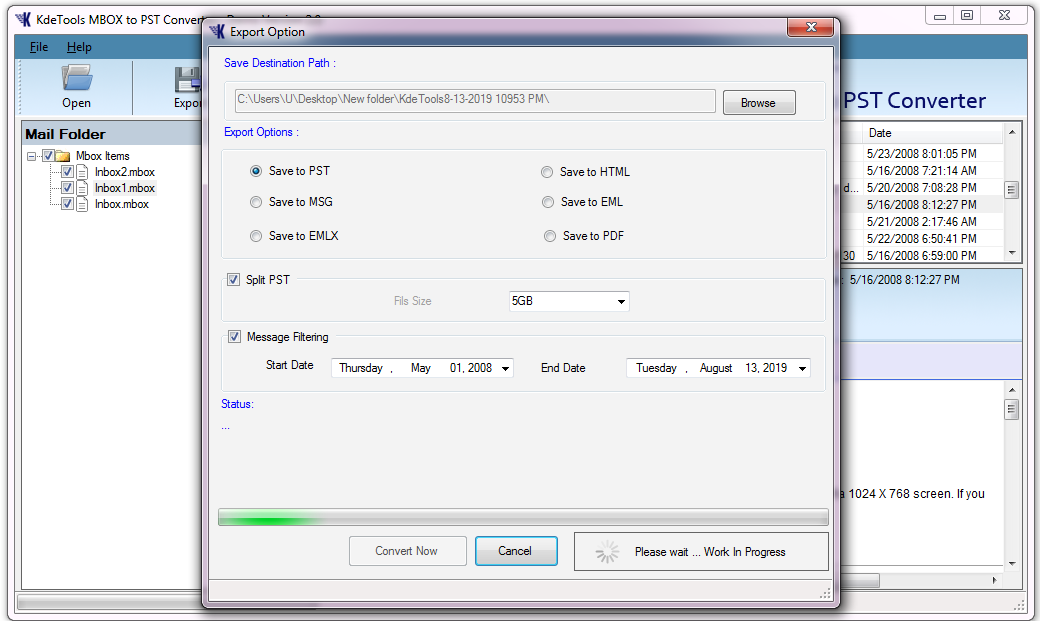Image resolution: width=1040 pixels, height=624 pixels.
Task: Select the 5/16/2008 6:59:00 PM row
Action: point(921,256)
